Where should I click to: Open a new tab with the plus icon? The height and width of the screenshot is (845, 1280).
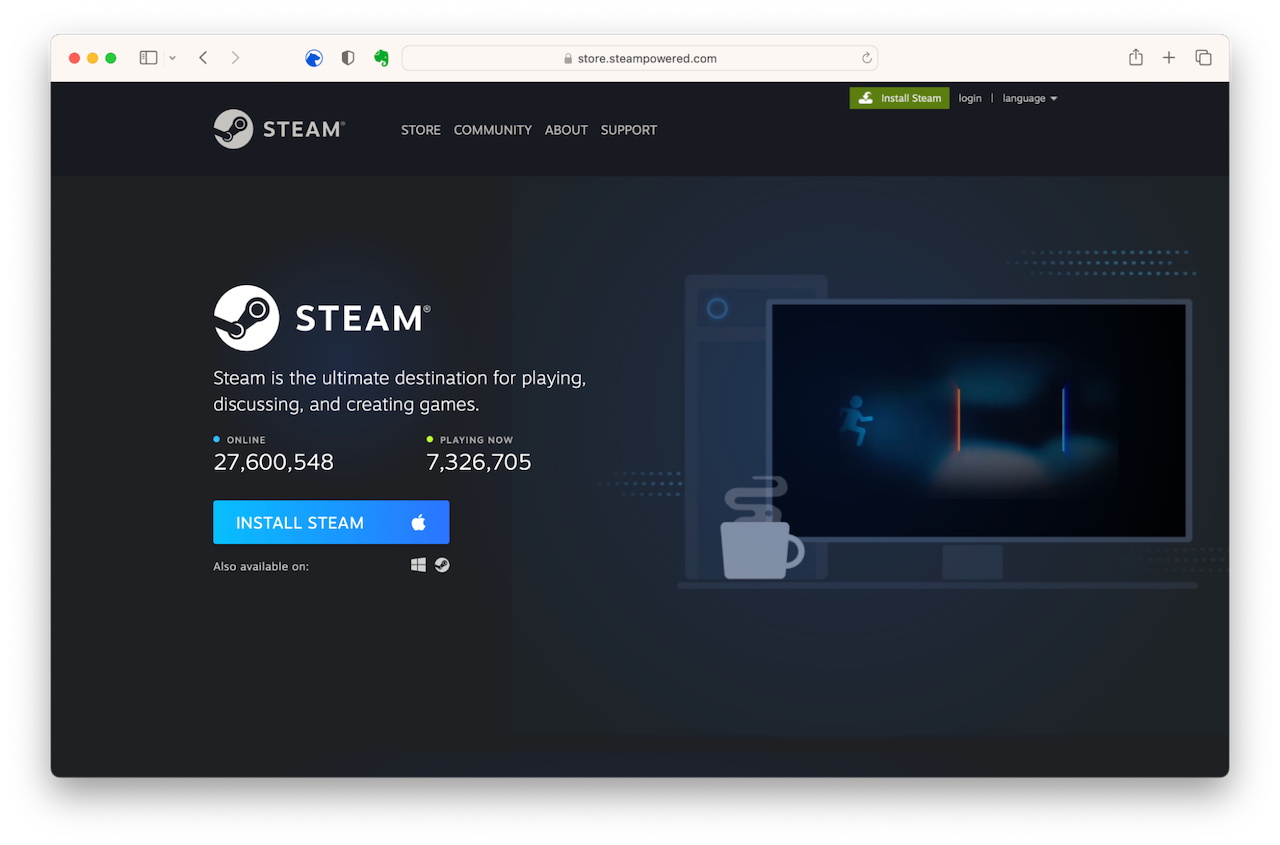coord(1169,58)
